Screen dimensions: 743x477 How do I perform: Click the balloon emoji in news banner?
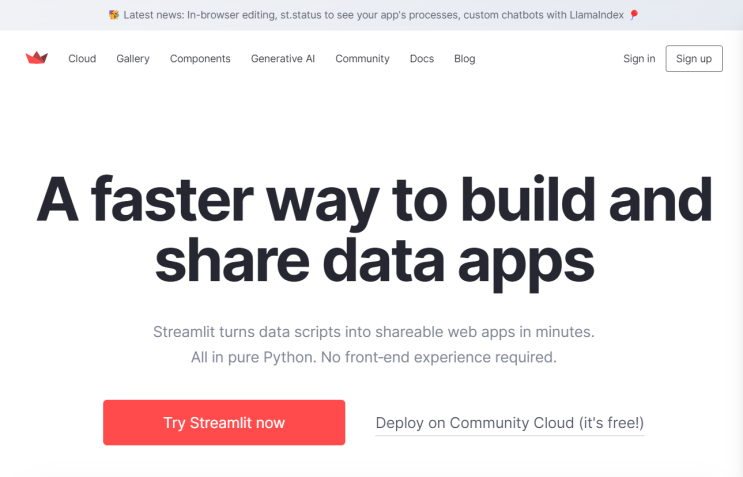pos(634,15)
